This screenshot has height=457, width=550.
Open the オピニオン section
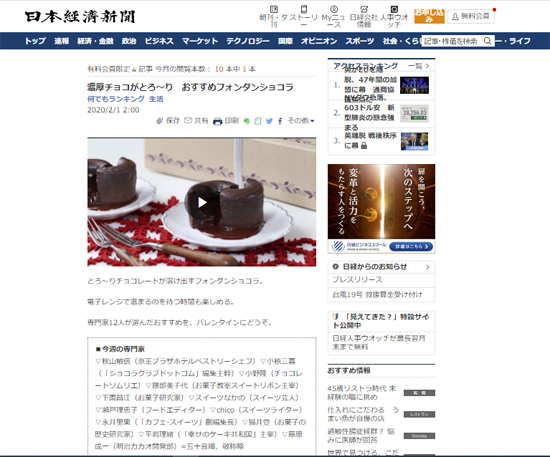[319, 41]
